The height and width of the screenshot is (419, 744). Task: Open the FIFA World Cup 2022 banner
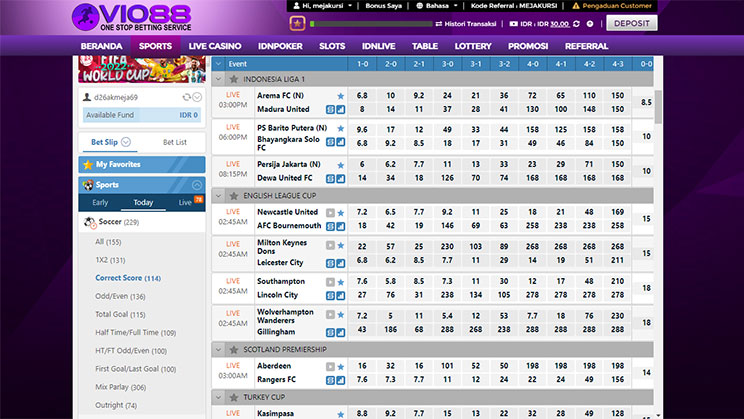pyautogui.click(x=142, y=69)
